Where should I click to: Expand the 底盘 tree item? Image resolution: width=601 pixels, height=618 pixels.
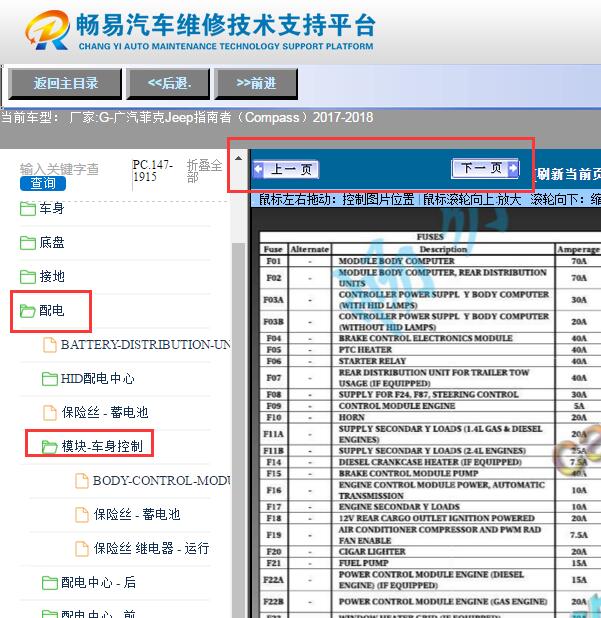click(x=52, y=242)
